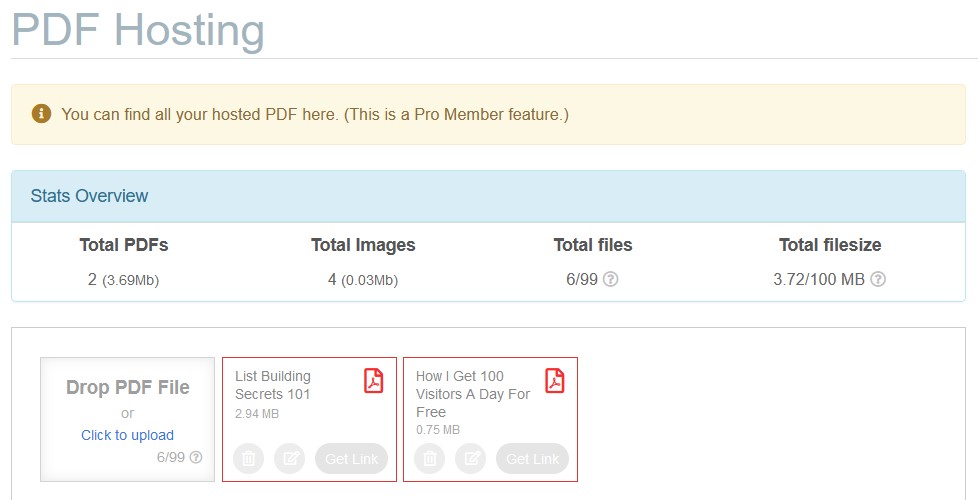Click the help icon next to Total files 6/99
The width and height of the screenshot is (978, 500).
point(611,279)
